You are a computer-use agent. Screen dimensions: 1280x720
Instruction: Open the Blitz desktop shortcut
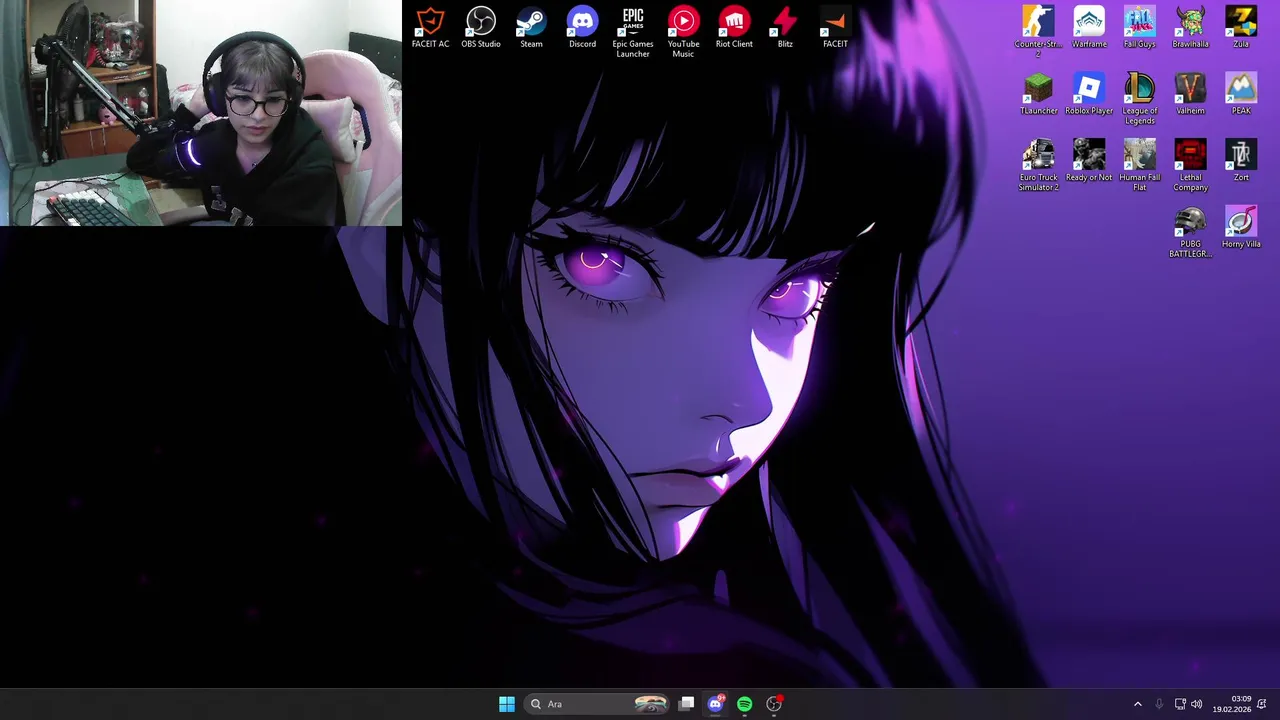coord(785,28)
